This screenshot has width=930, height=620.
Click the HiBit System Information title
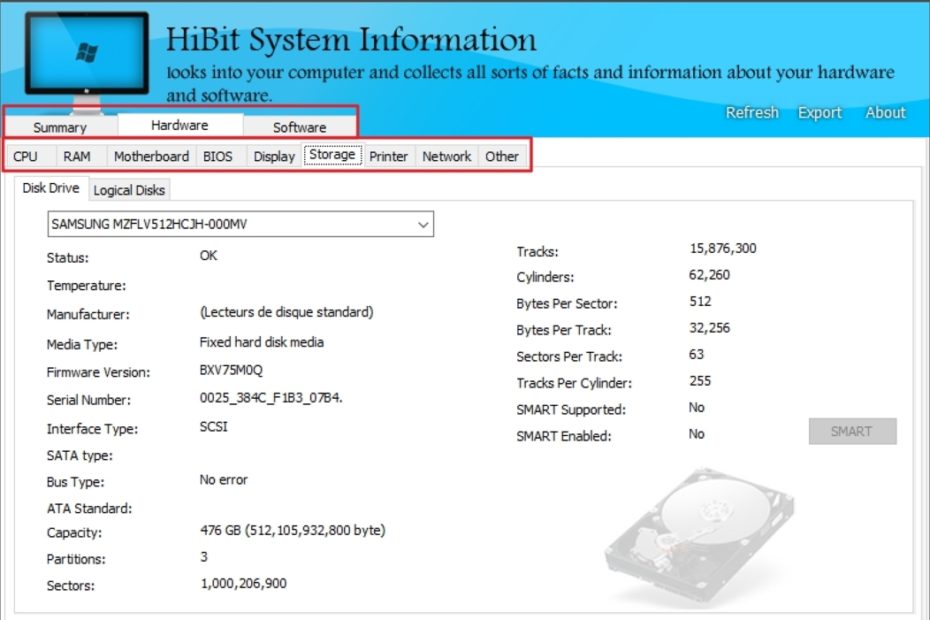tap(351, 40)
